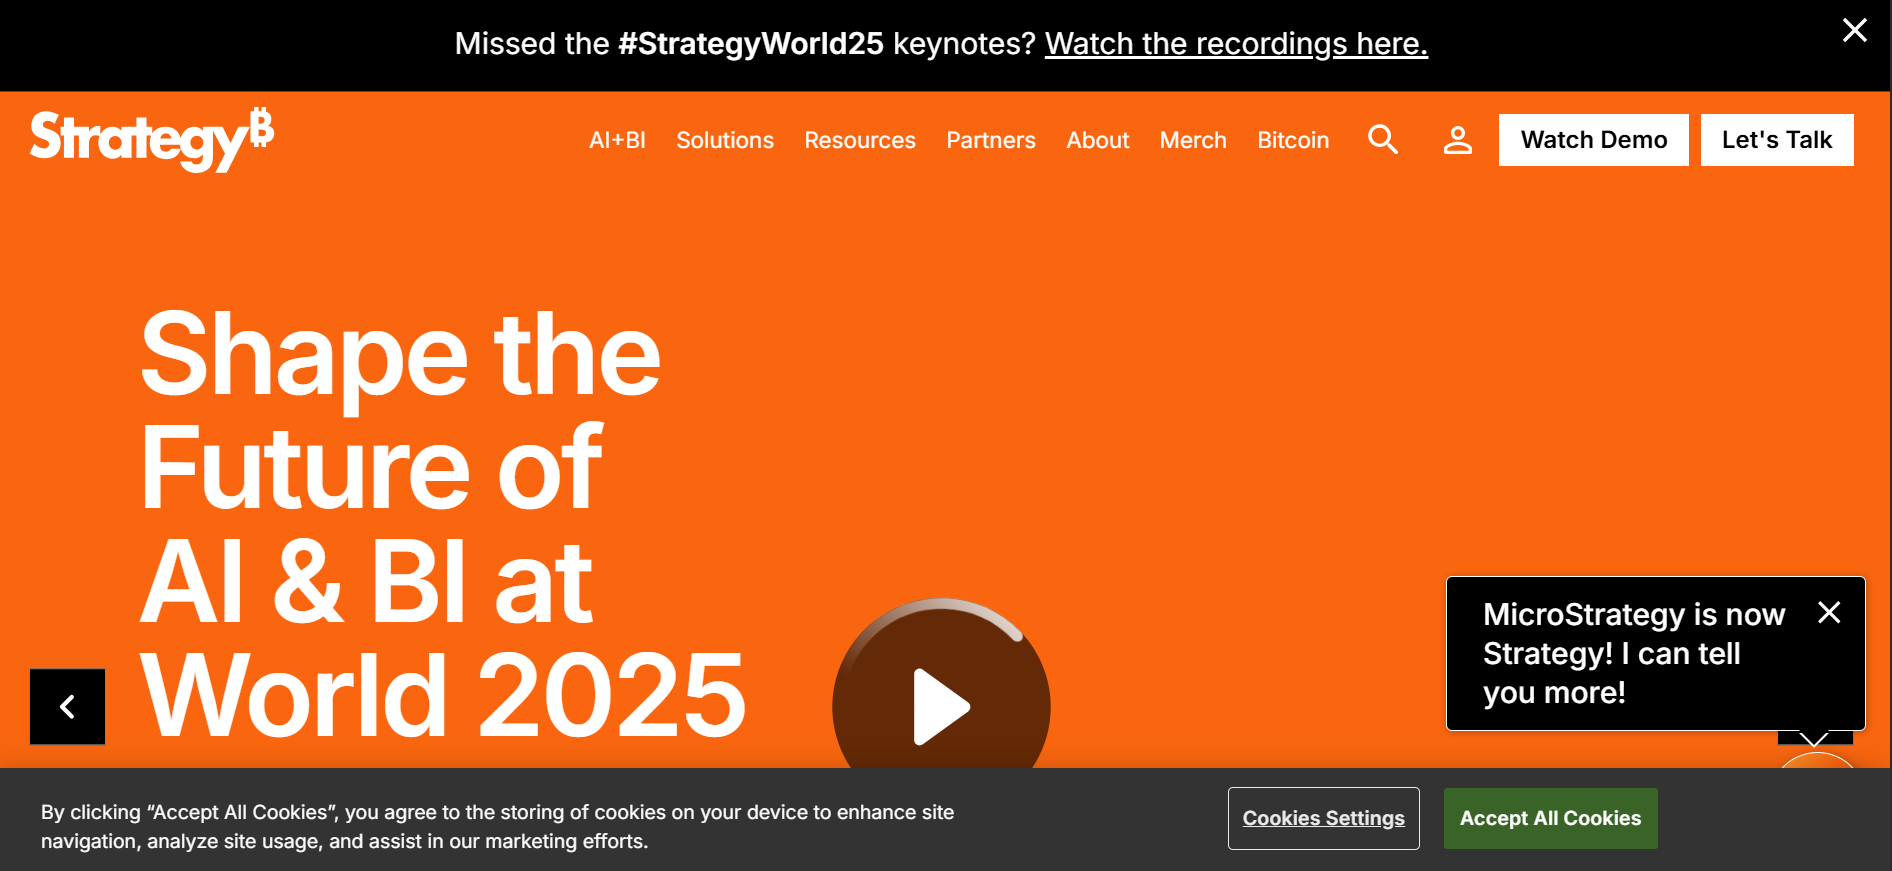Click the chat message about MicroStrategy rename
1892x871 pixels.
click(1633, 653)
